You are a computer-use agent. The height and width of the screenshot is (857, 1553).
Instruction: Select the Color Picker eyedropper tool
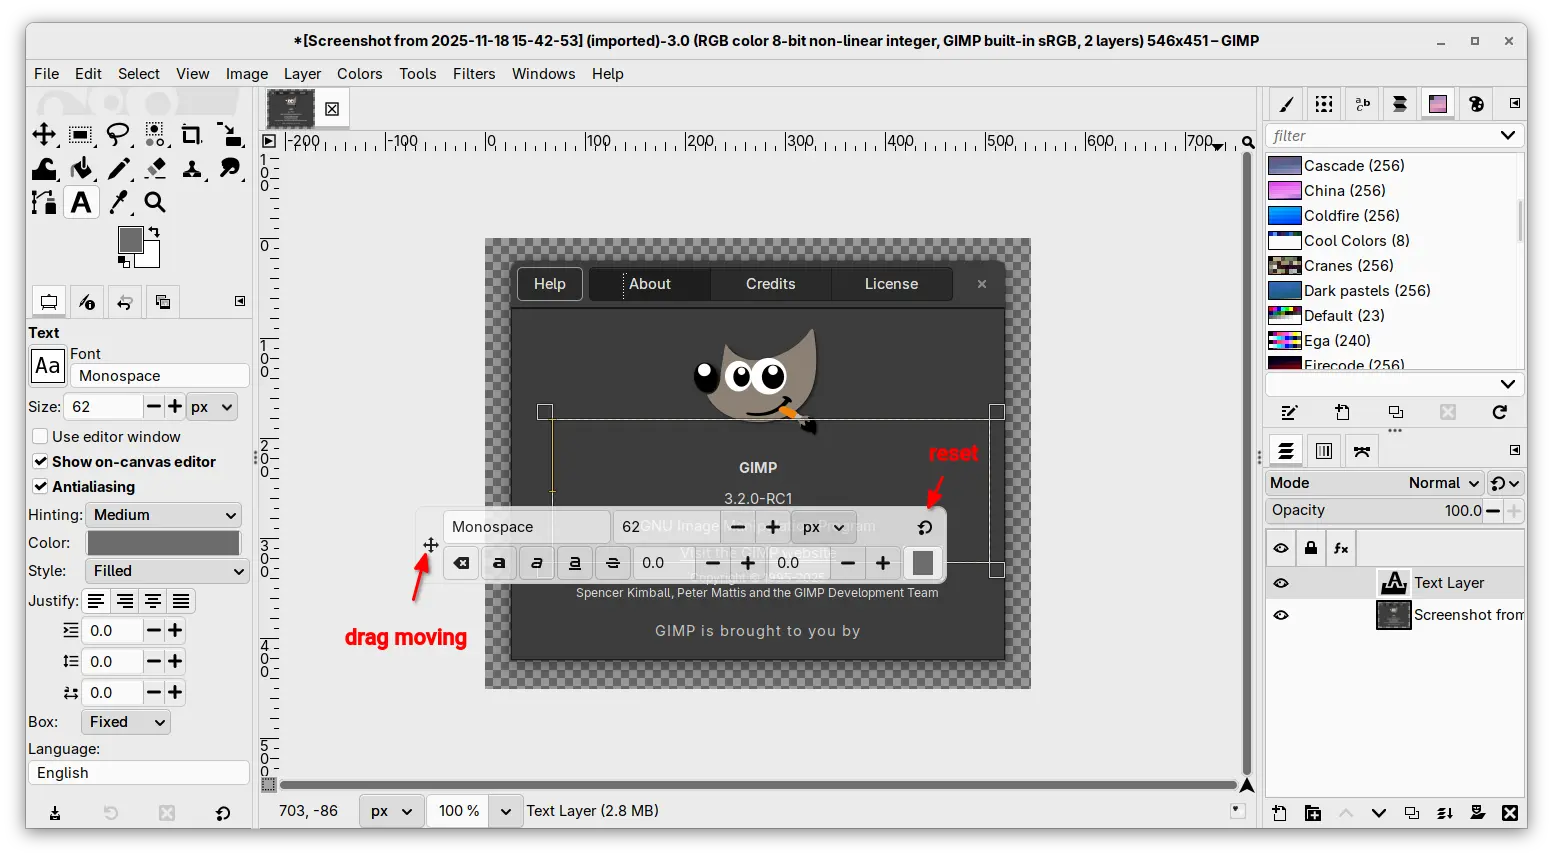tap(119, 202)
